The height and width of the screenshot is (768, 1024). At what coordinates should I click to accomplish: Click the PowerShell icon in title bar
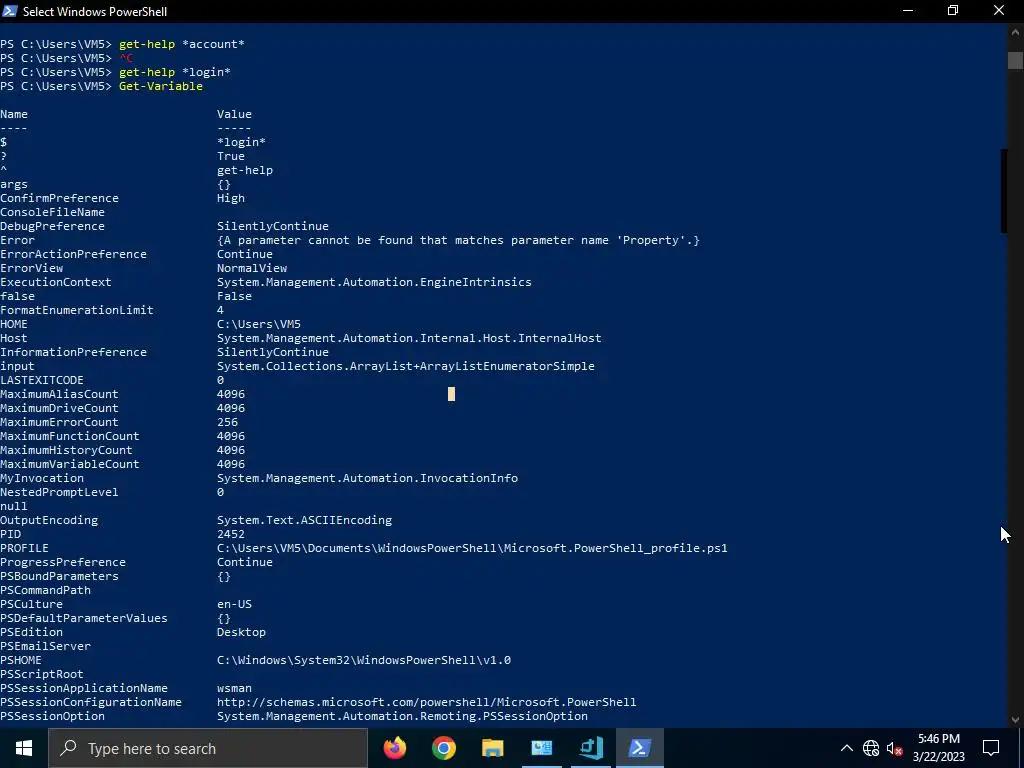(x=10, y=11)
